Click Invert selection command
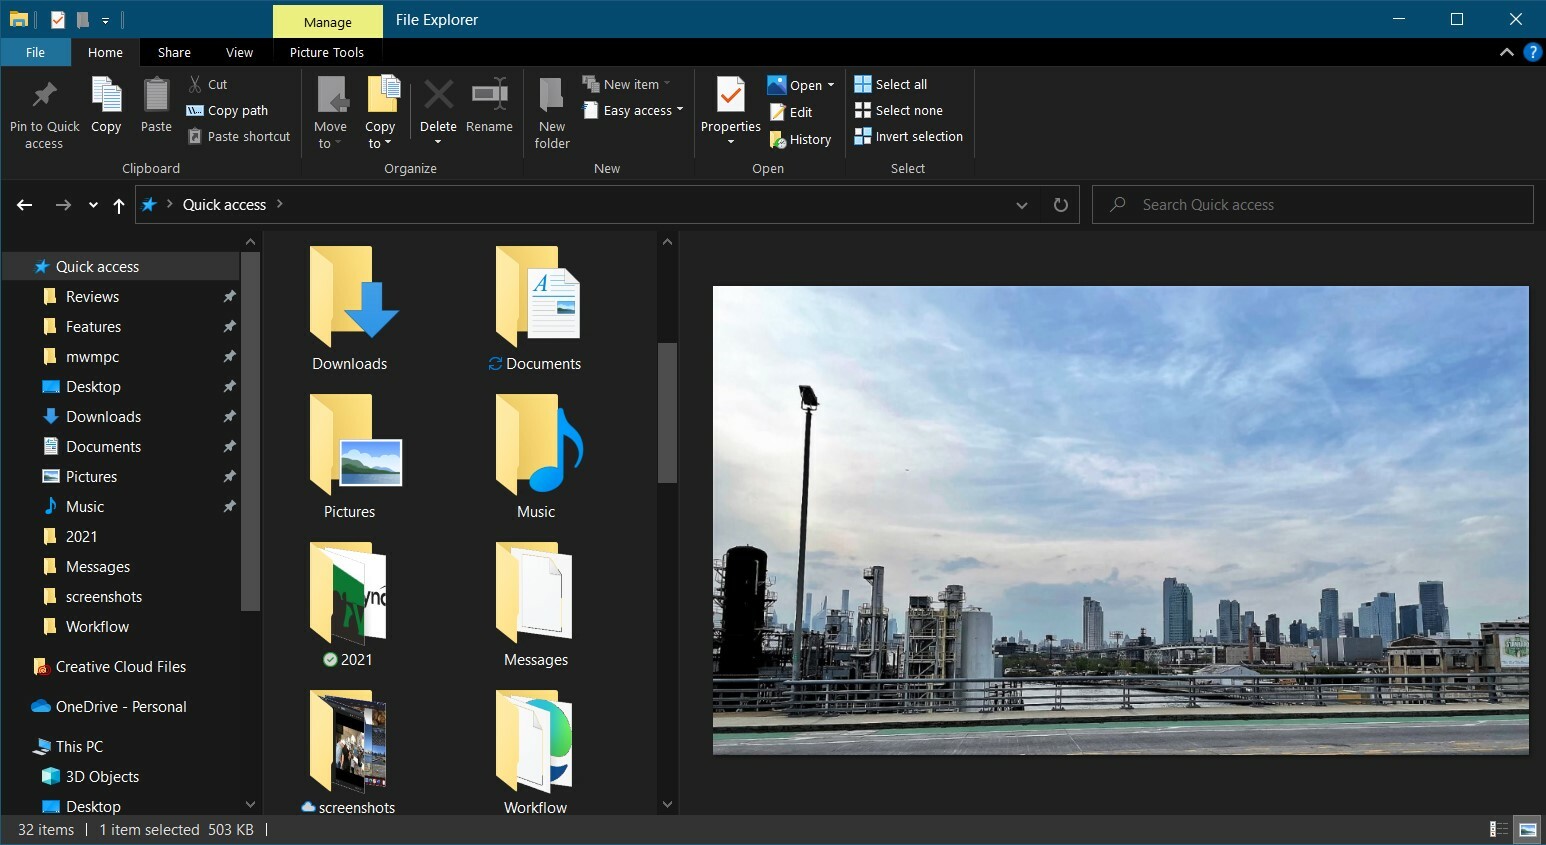Viewport: 1546px width, 845px height. [909, 137]
